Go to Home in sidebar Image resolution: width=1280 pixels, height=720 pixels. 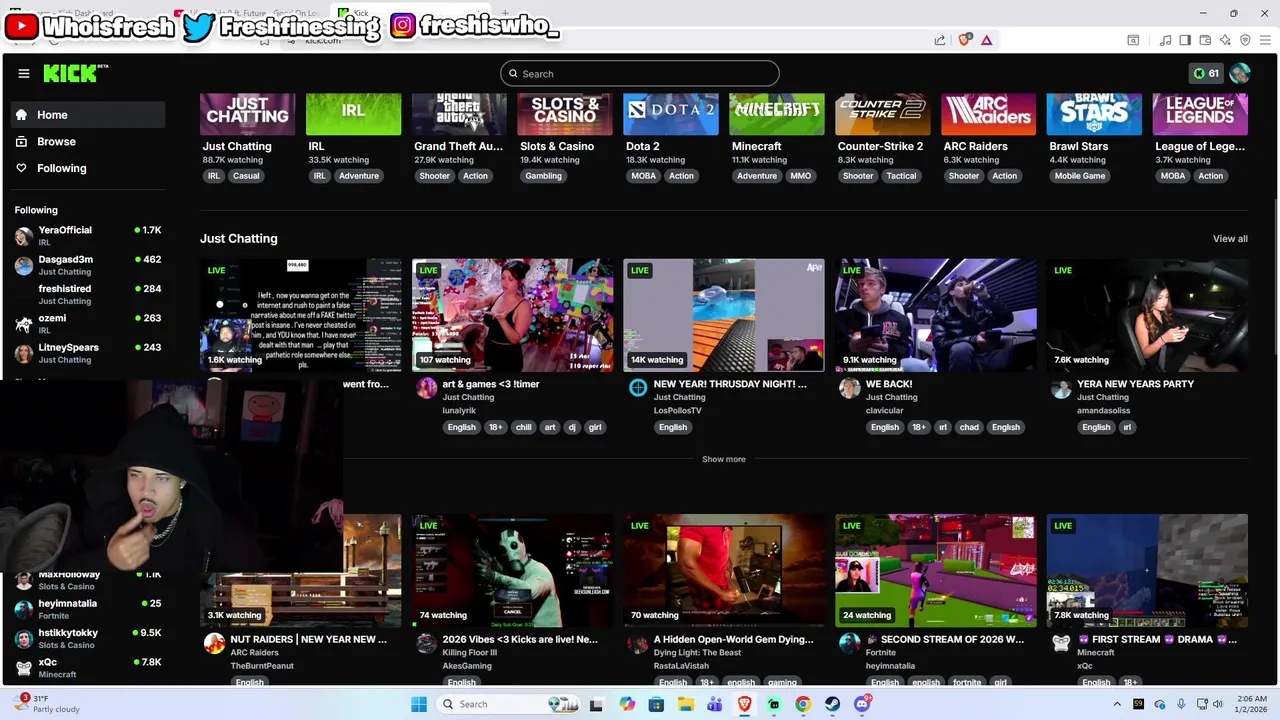pos(88,115)
